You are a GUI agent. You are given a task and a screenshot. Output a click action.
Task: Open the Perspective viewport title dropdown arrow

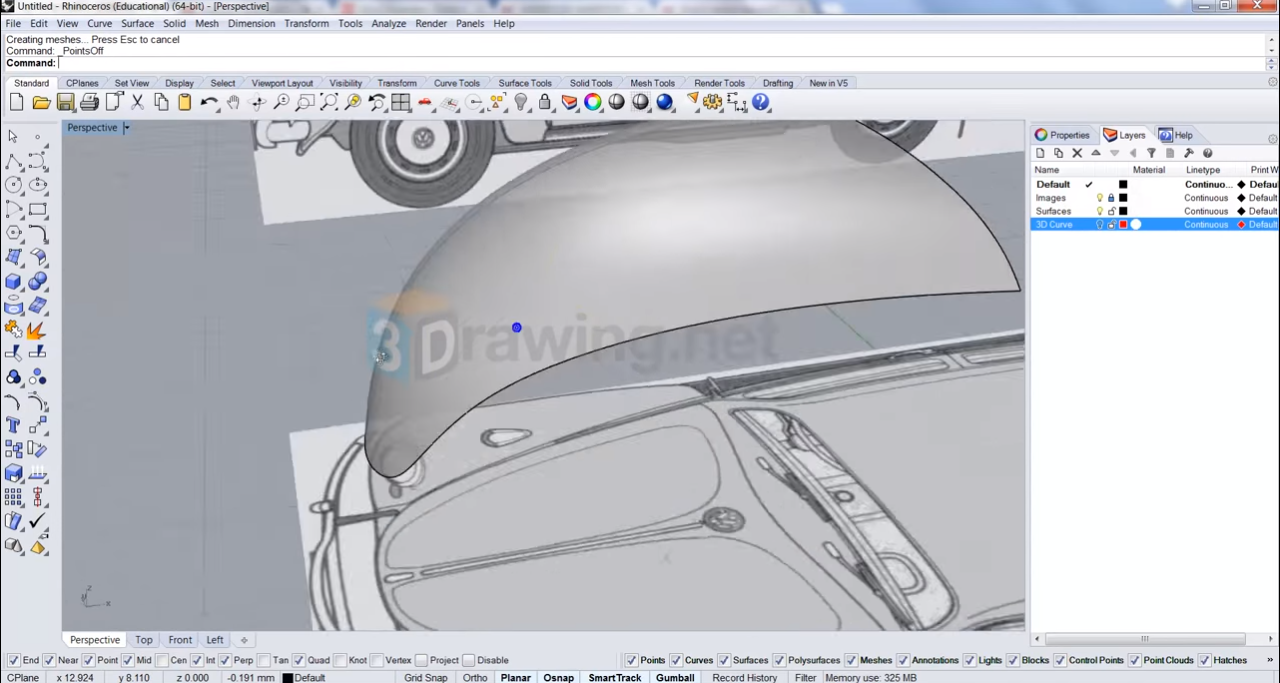(x=126, y=128)
